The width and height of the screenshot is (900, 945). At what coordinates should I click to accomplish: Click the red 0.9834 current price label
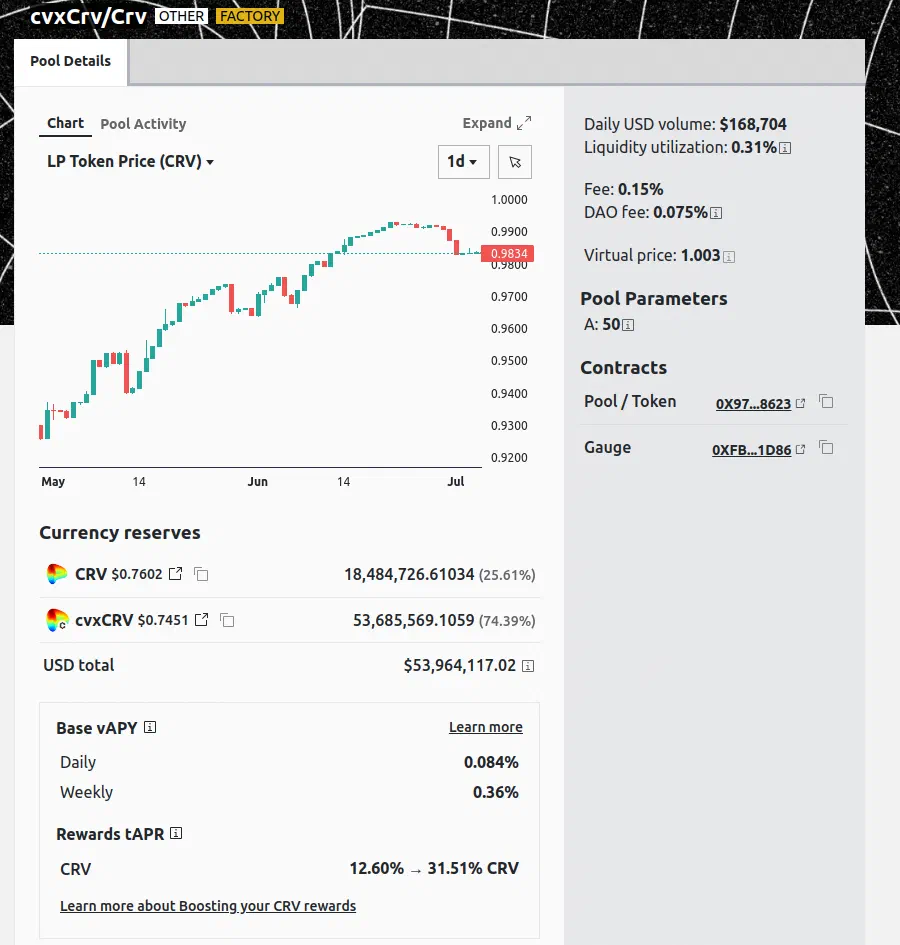[508, 254]
